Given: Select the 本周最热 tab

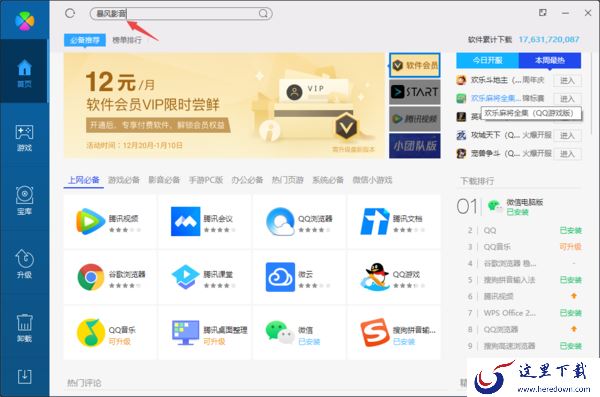Looking at the screenshot, I should click(x=550, y=60).
